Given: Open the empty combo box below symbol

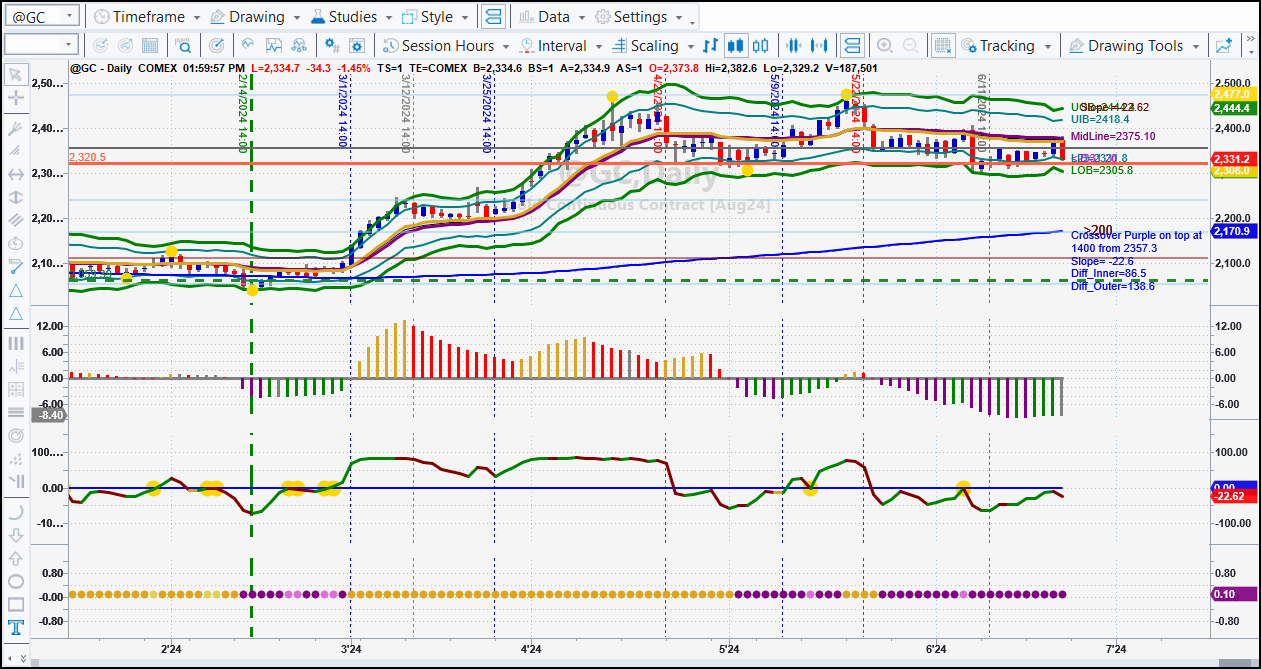Looking at the screenshot, I should 41,45.
